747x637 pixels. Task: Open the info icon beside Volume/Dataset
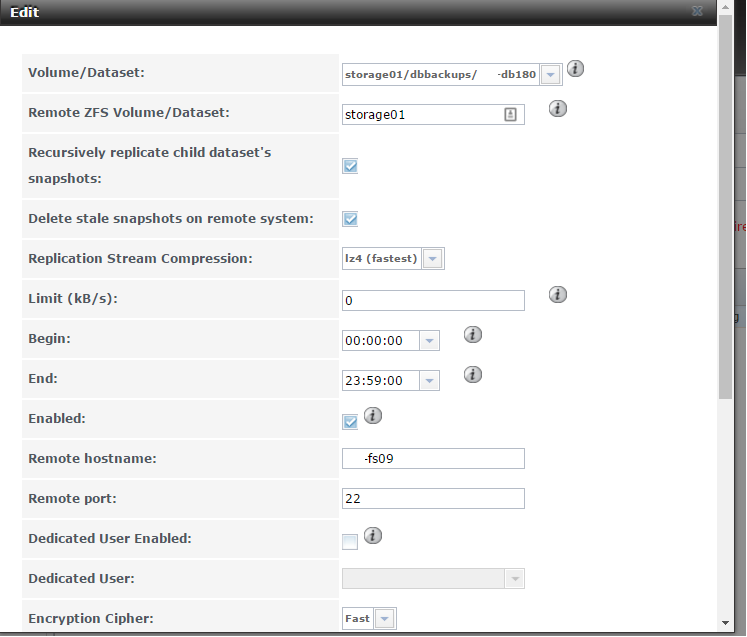tap(575, 69)
